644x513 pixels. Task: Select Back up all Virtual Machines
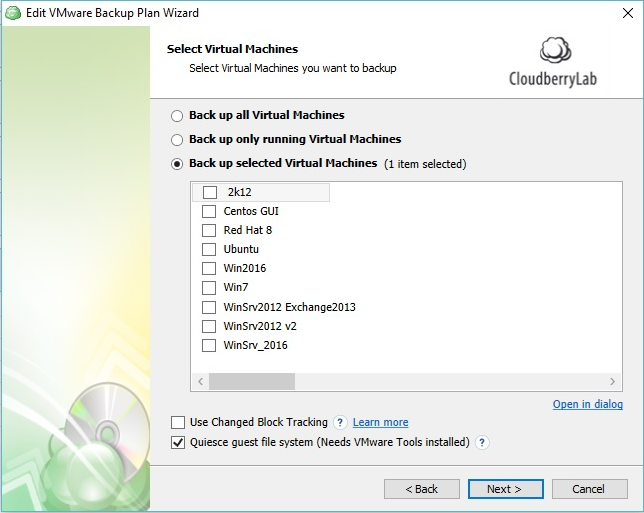(x=178, y=115)
